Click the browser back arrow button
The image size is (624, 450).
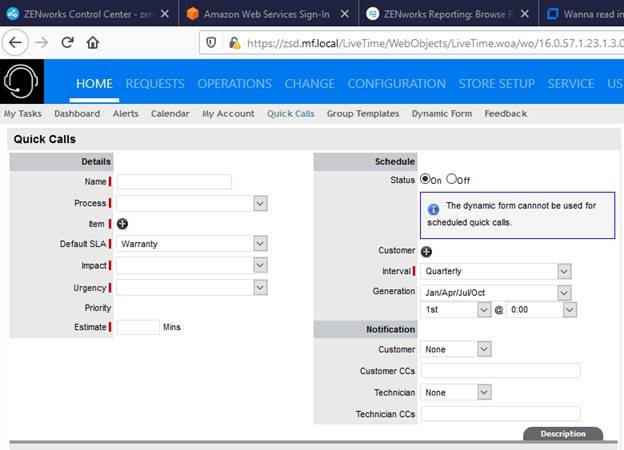(x=15, y=42)
